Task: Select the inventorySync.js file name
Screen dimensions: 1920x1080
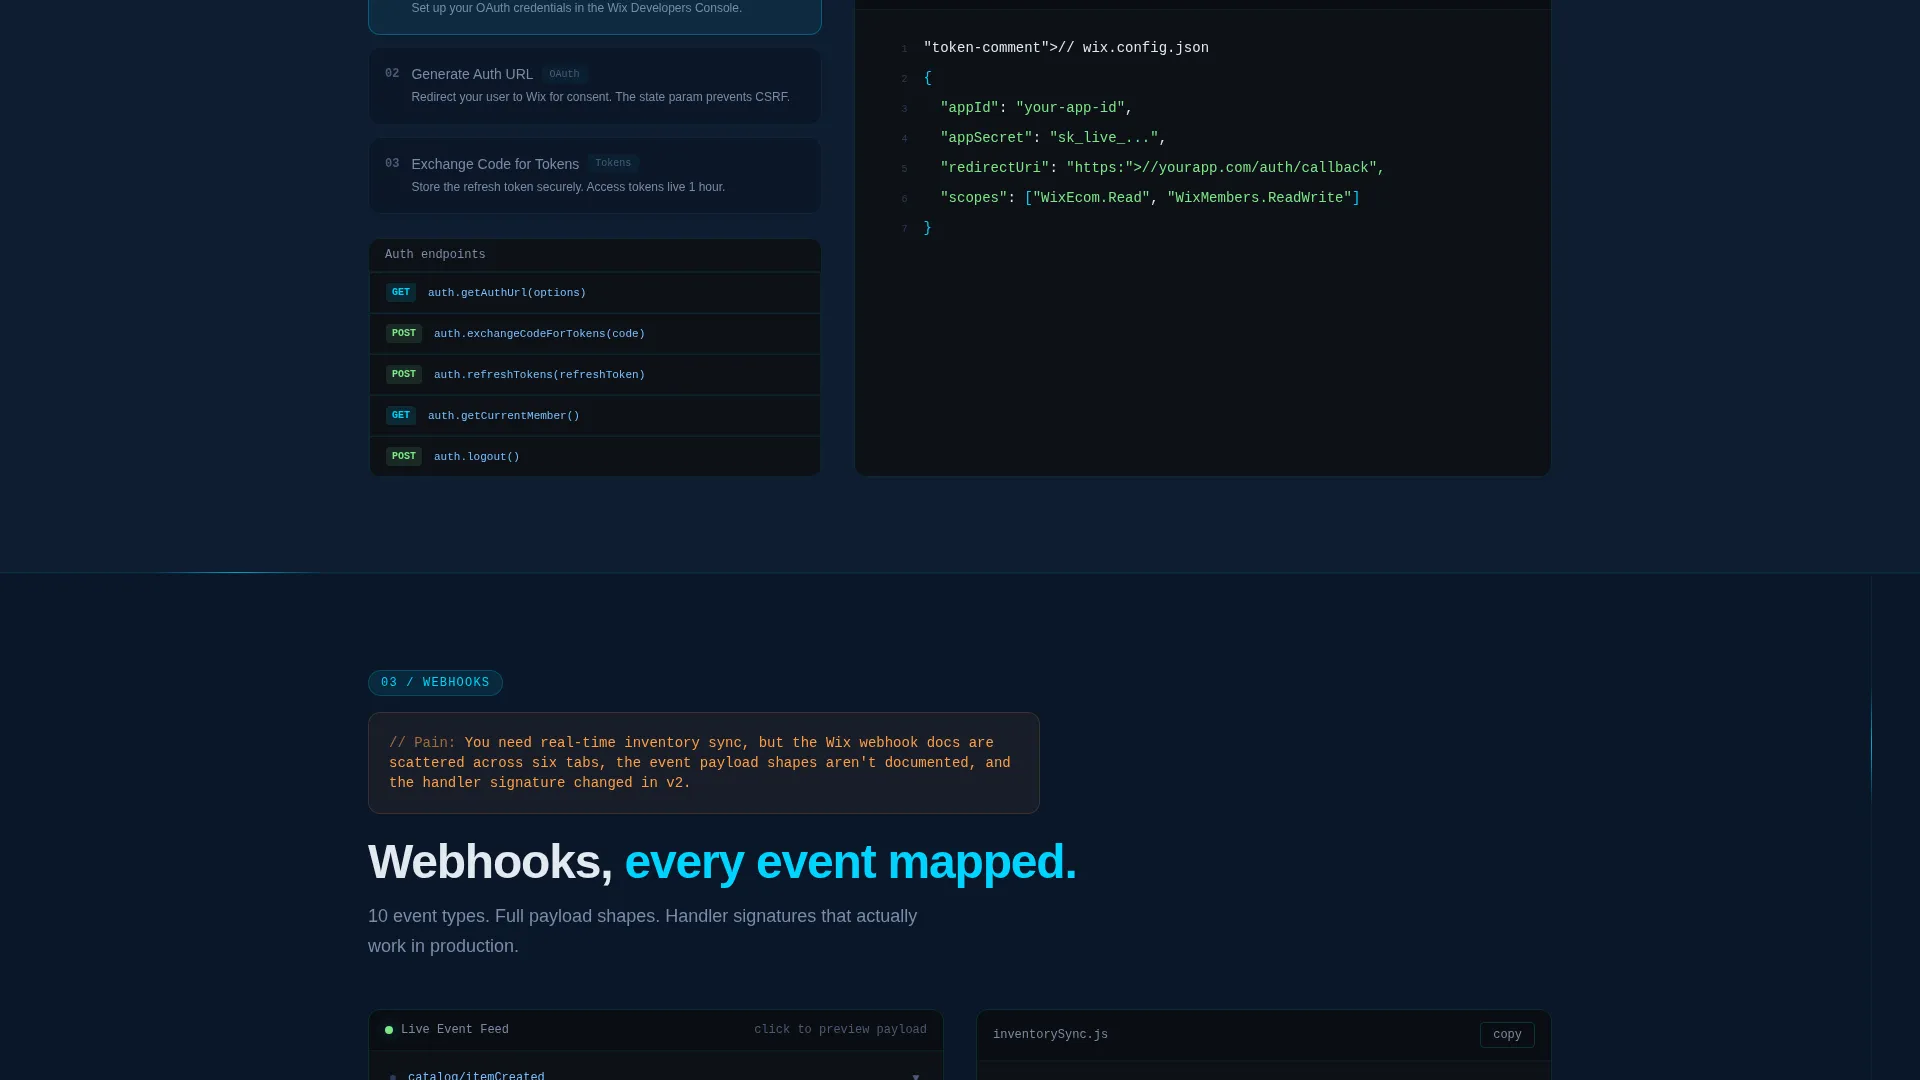Action: point(1050,1035)
